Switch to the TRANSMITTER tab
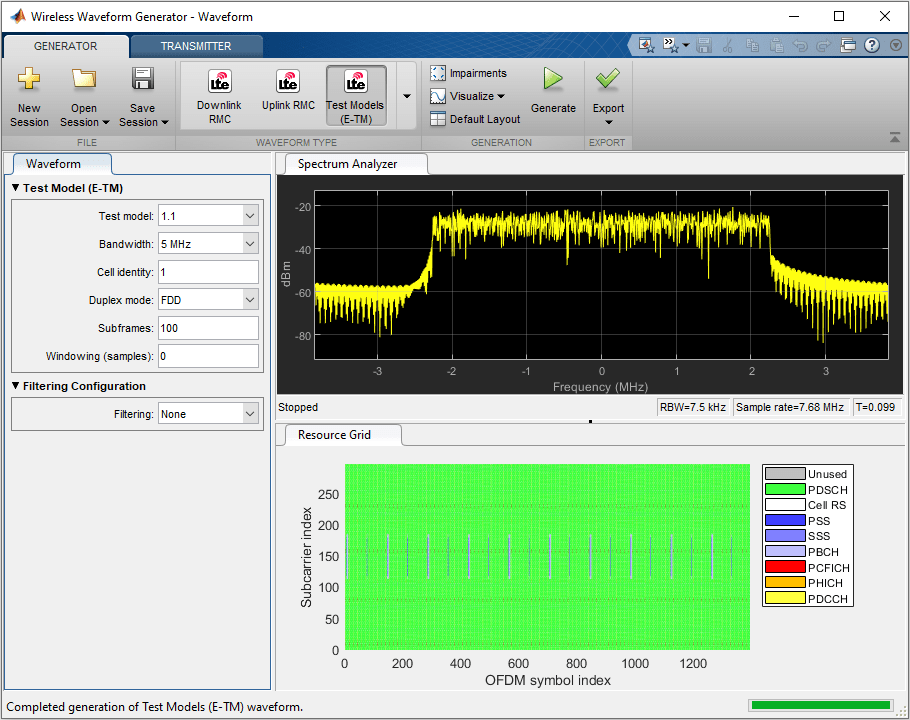 (x=196, y=46)
